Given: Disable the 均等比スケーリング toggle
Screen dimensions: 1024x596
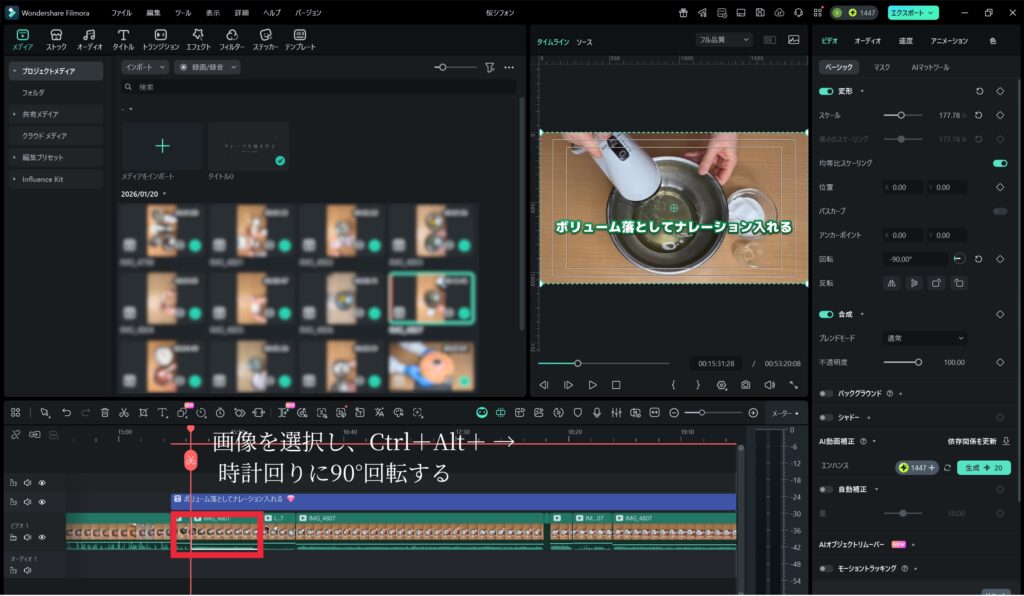Looking at the screenshot, I should 999,163.
